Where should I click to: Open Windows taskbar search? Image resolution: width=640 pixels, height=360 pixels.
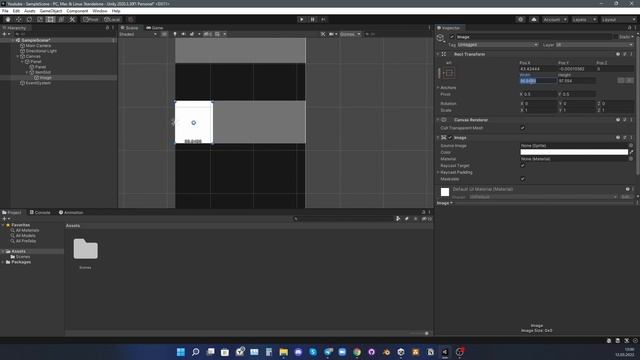(x=196, y=352)
